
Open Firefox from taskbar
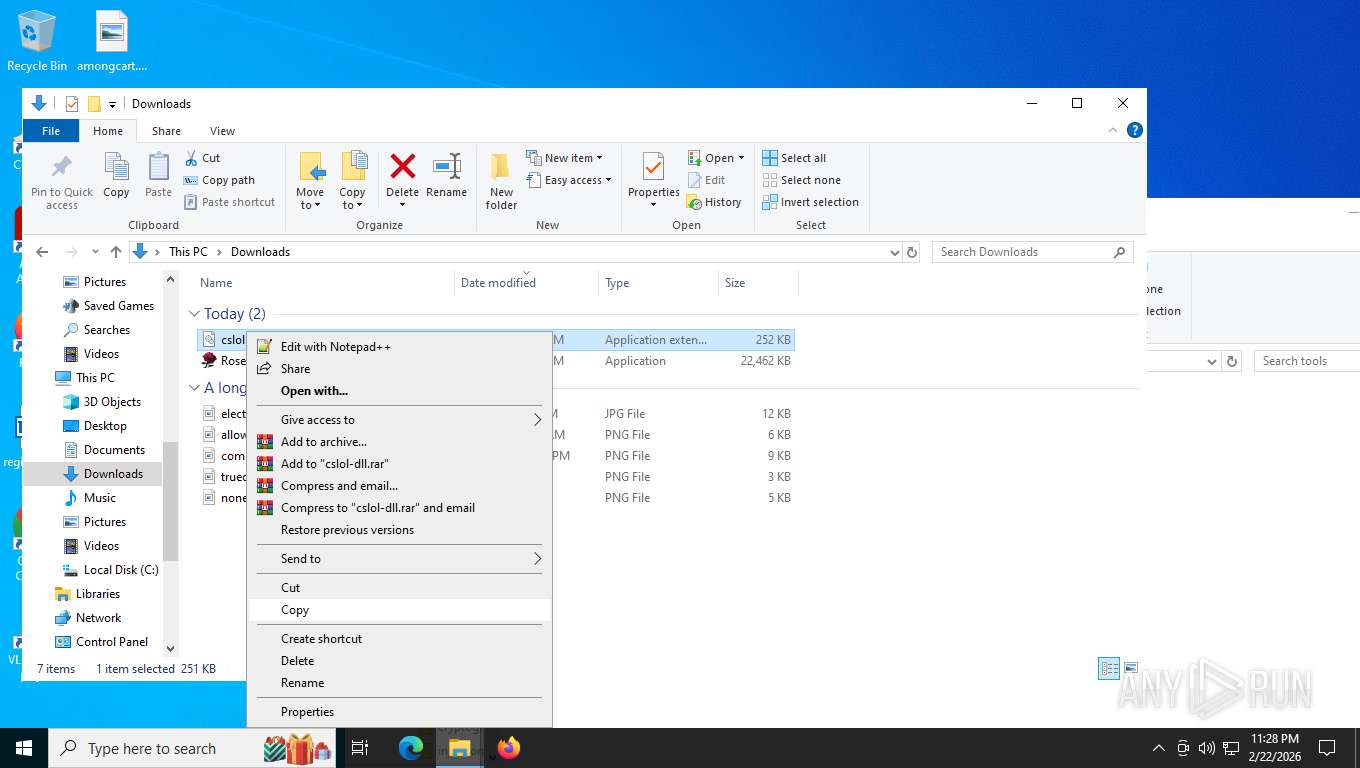[x=509, y=747]
